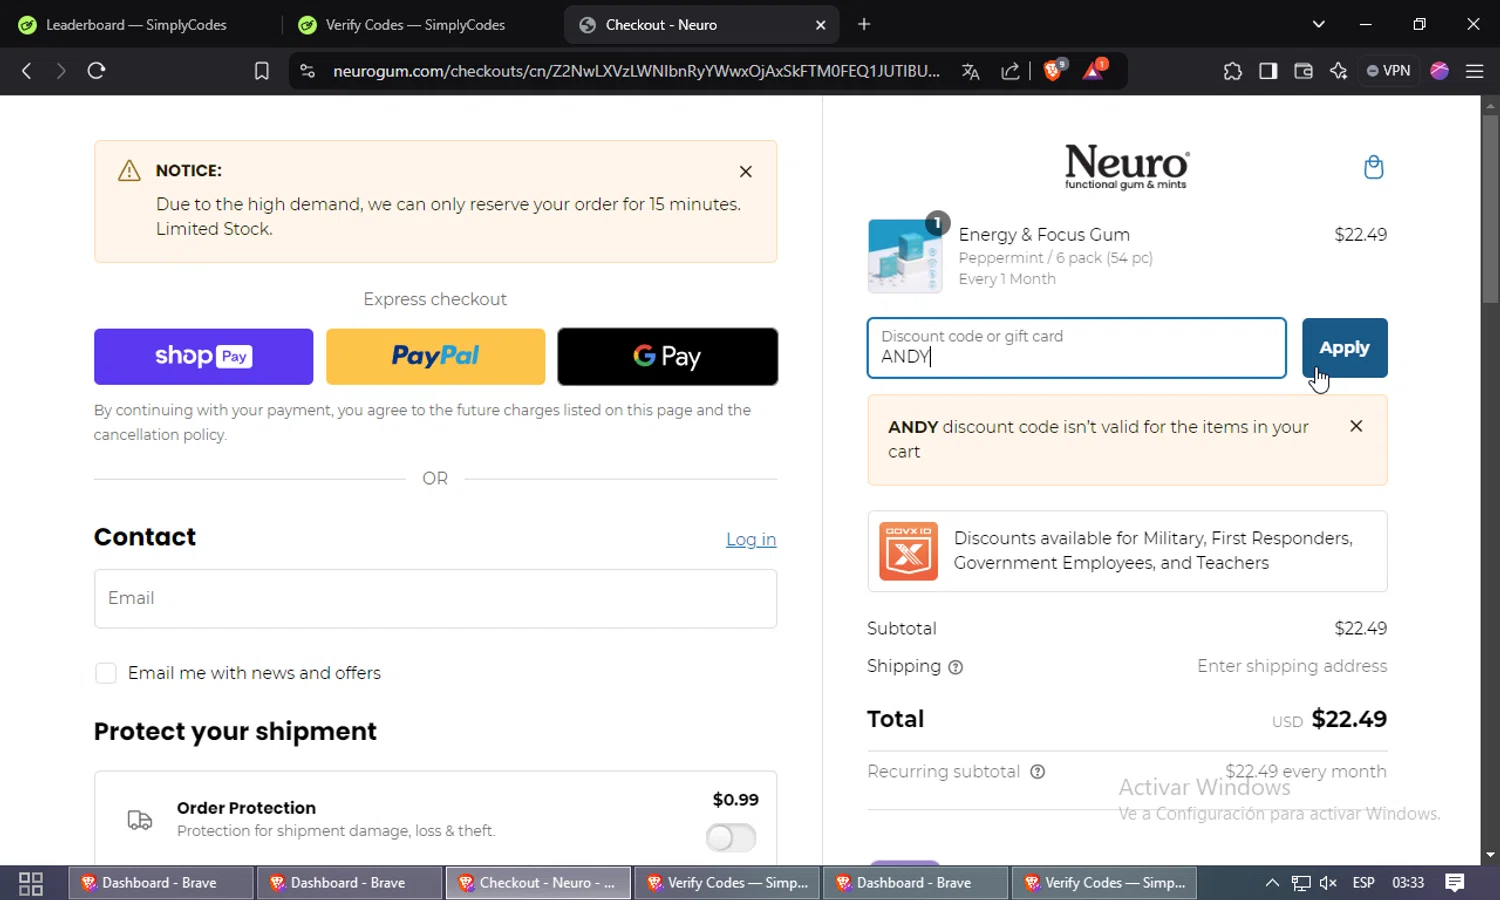Viewport: 1500px width, 900px height.
Task: Switch to Leaderboard — SimplyCodes tab
Action: pyautogui.click(x=136, y=25)
